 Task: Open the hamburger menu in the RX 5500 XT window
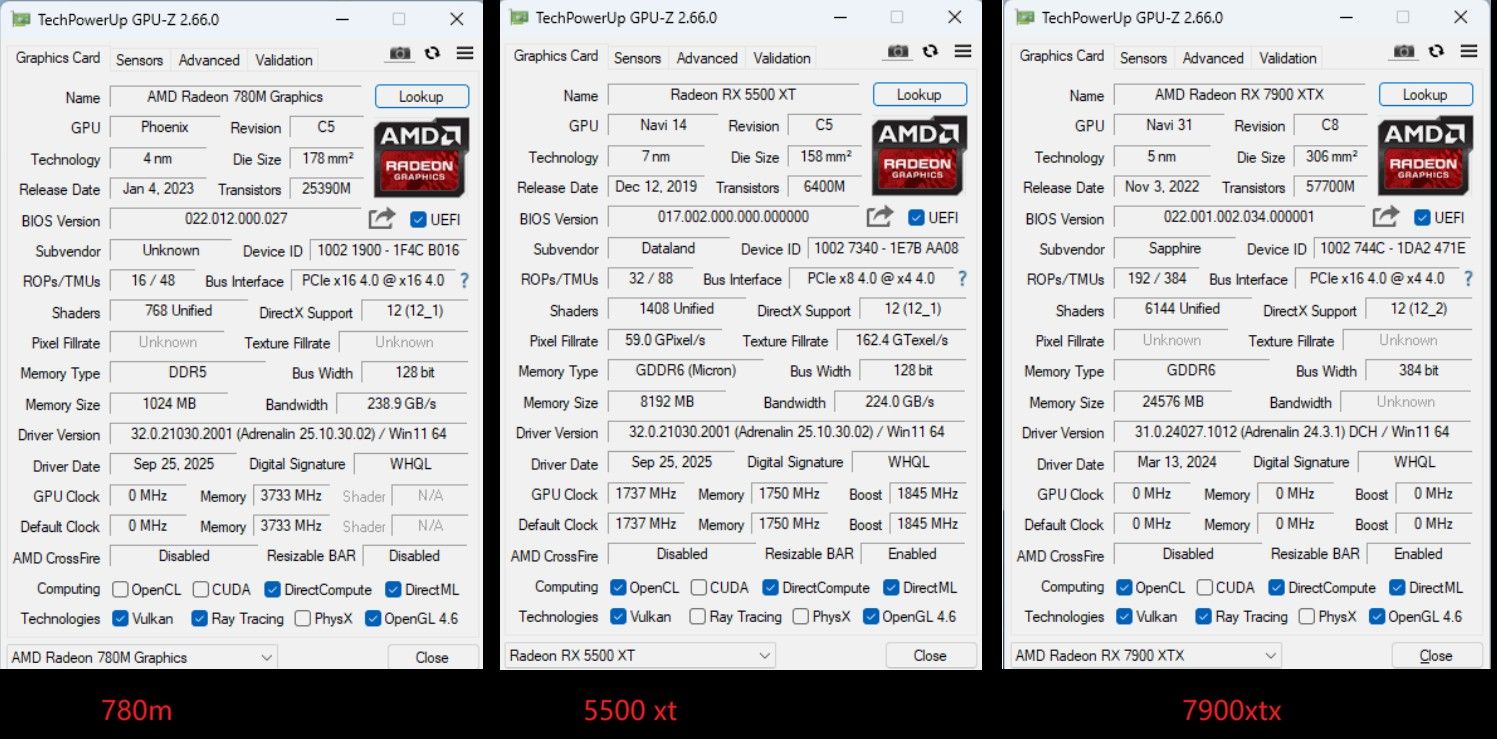tap(963, 52)
